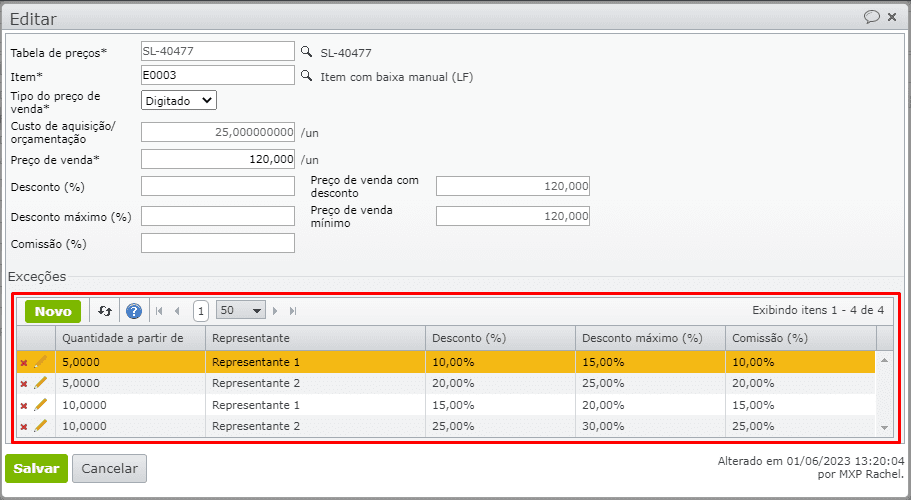The width and height of the screenshot is (911, 500).
Task: Sort by Comissão (%) column header
Action: pyautogui.click(x=800, y=338)
